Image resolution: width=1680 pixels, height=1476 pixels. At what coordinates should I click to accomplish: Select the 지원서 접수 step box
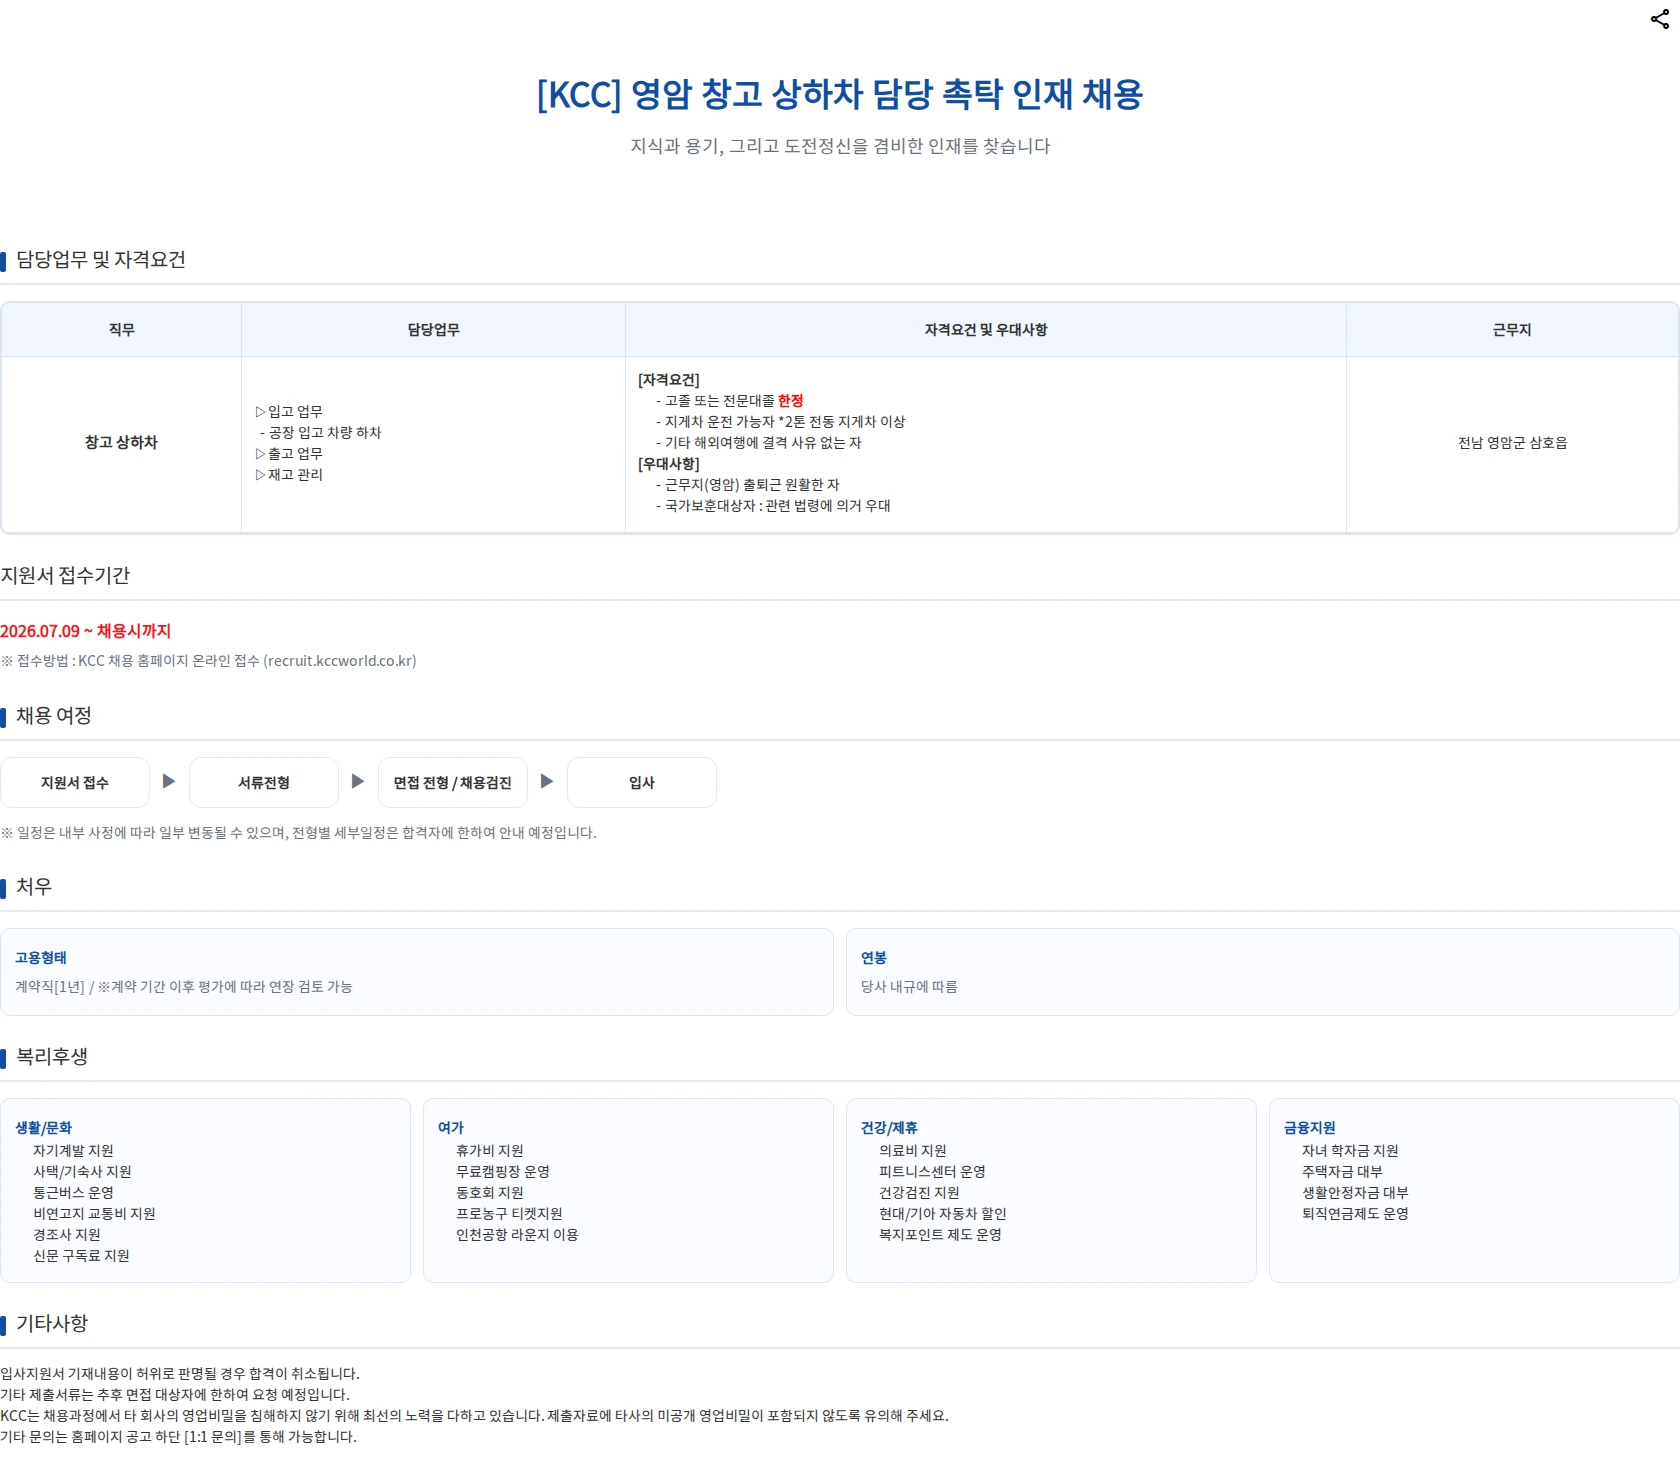click(x=75, y=782)
